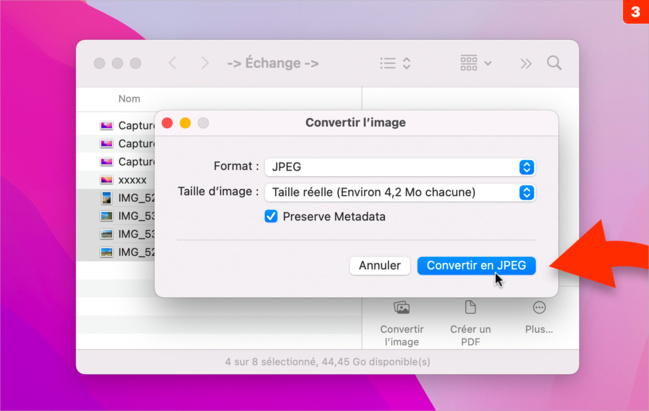649x411 pixels.
Task: Click the Convertir en JPEG button
Action: (476, 265)
